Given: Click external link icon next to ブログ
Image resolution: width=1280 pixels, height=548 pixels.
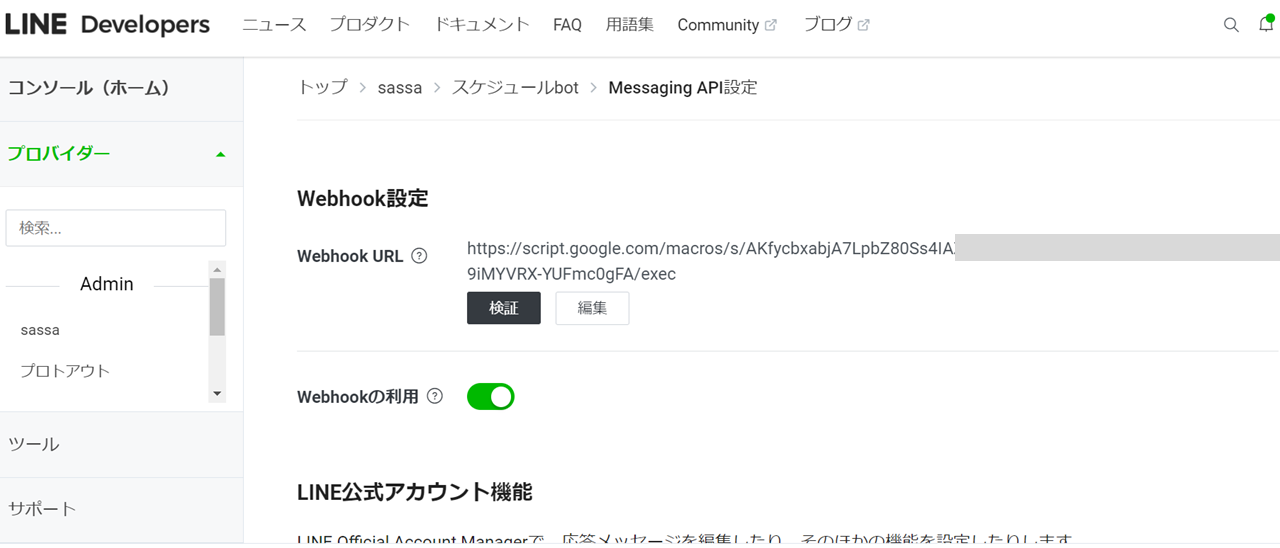Looking at the screenshot, I should coord(863,25).
